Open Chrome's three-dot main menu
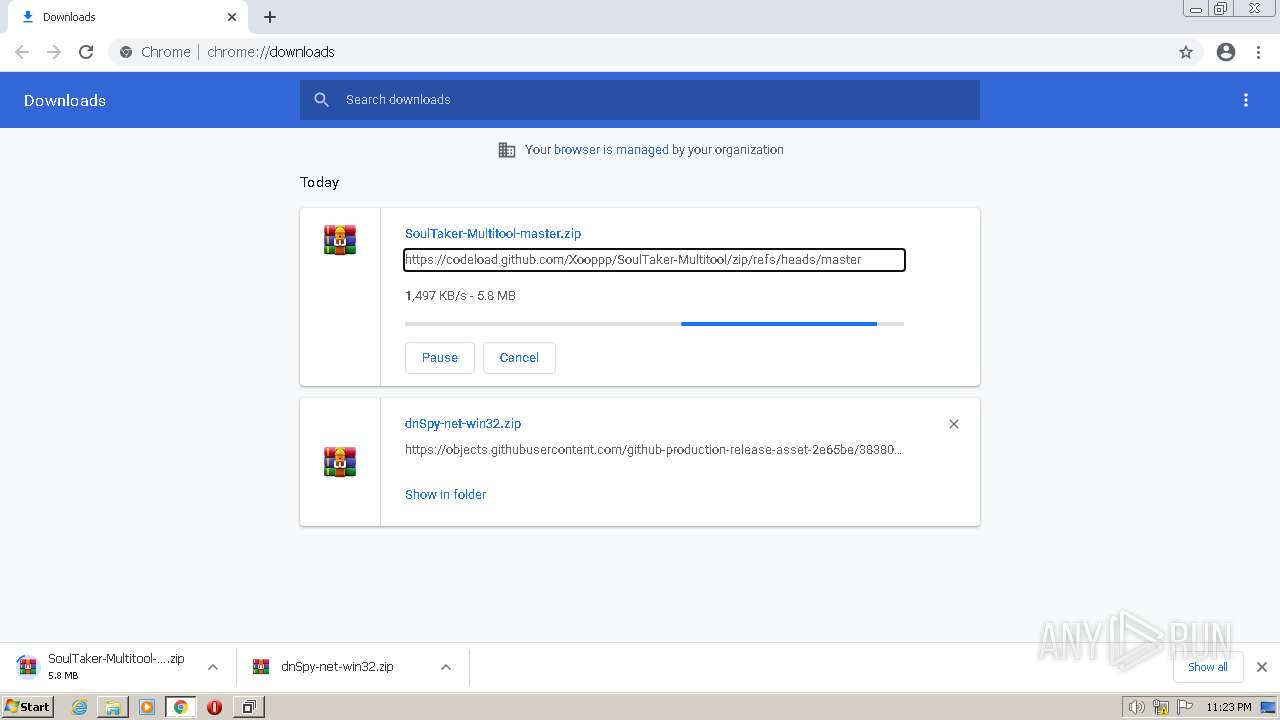Image resolution: width=1280 pixels, height=720 pixels. (x=1259, y=52)
